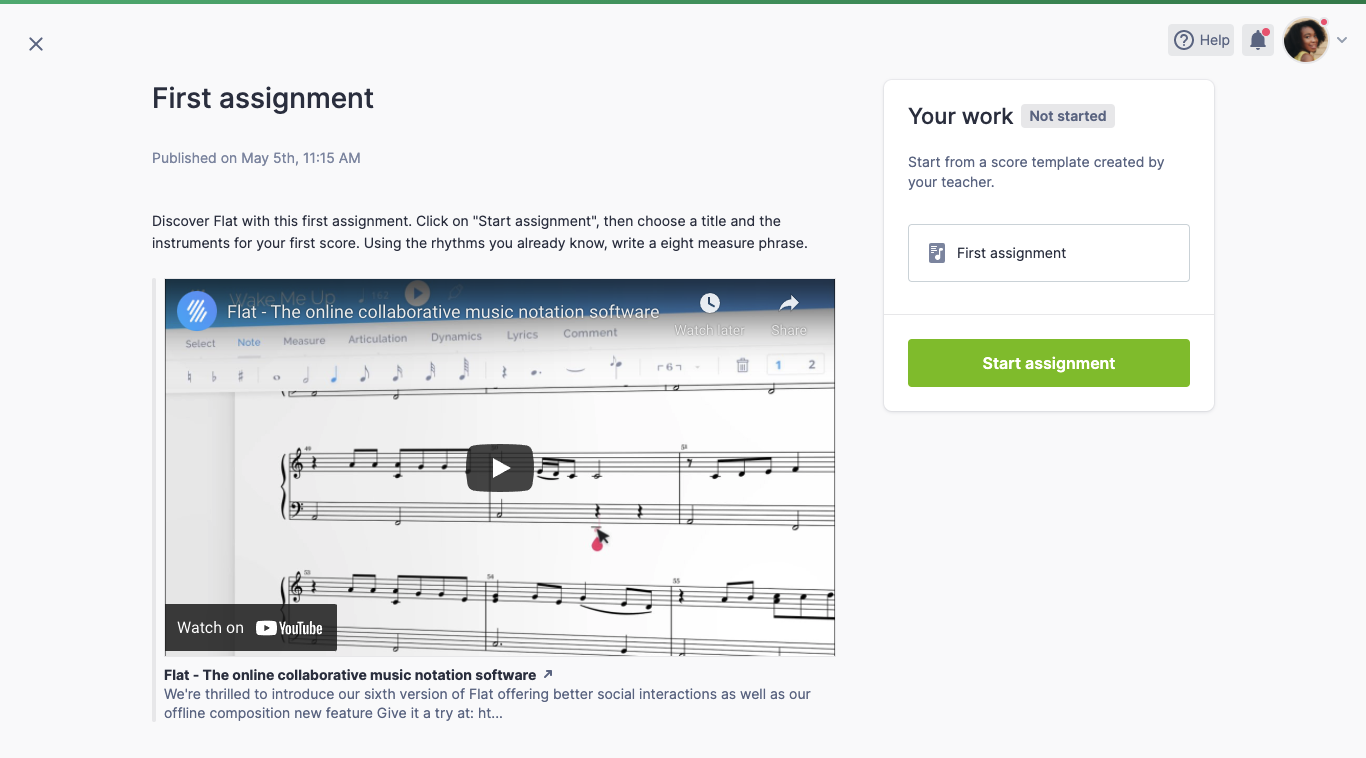Image resolution: width=1366 pixels, height=758 pixels.
Task: Click the Share arrow icon on video
Action: pyautogui.click(x=789, y=304)
